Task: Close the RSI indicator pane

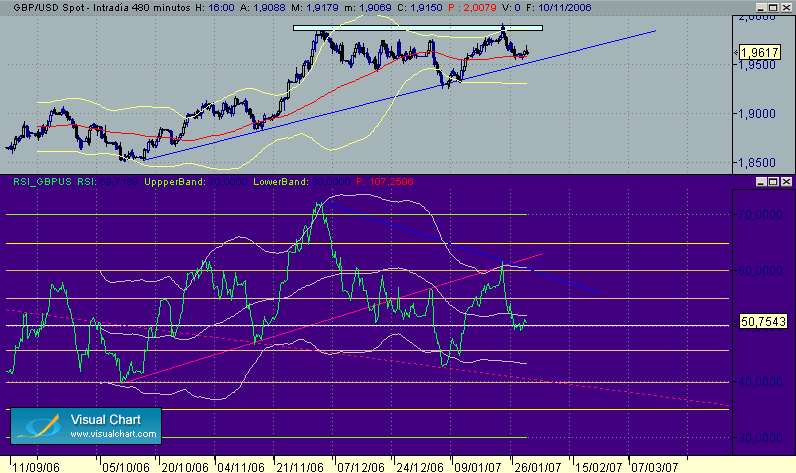Action: (786, 181)
